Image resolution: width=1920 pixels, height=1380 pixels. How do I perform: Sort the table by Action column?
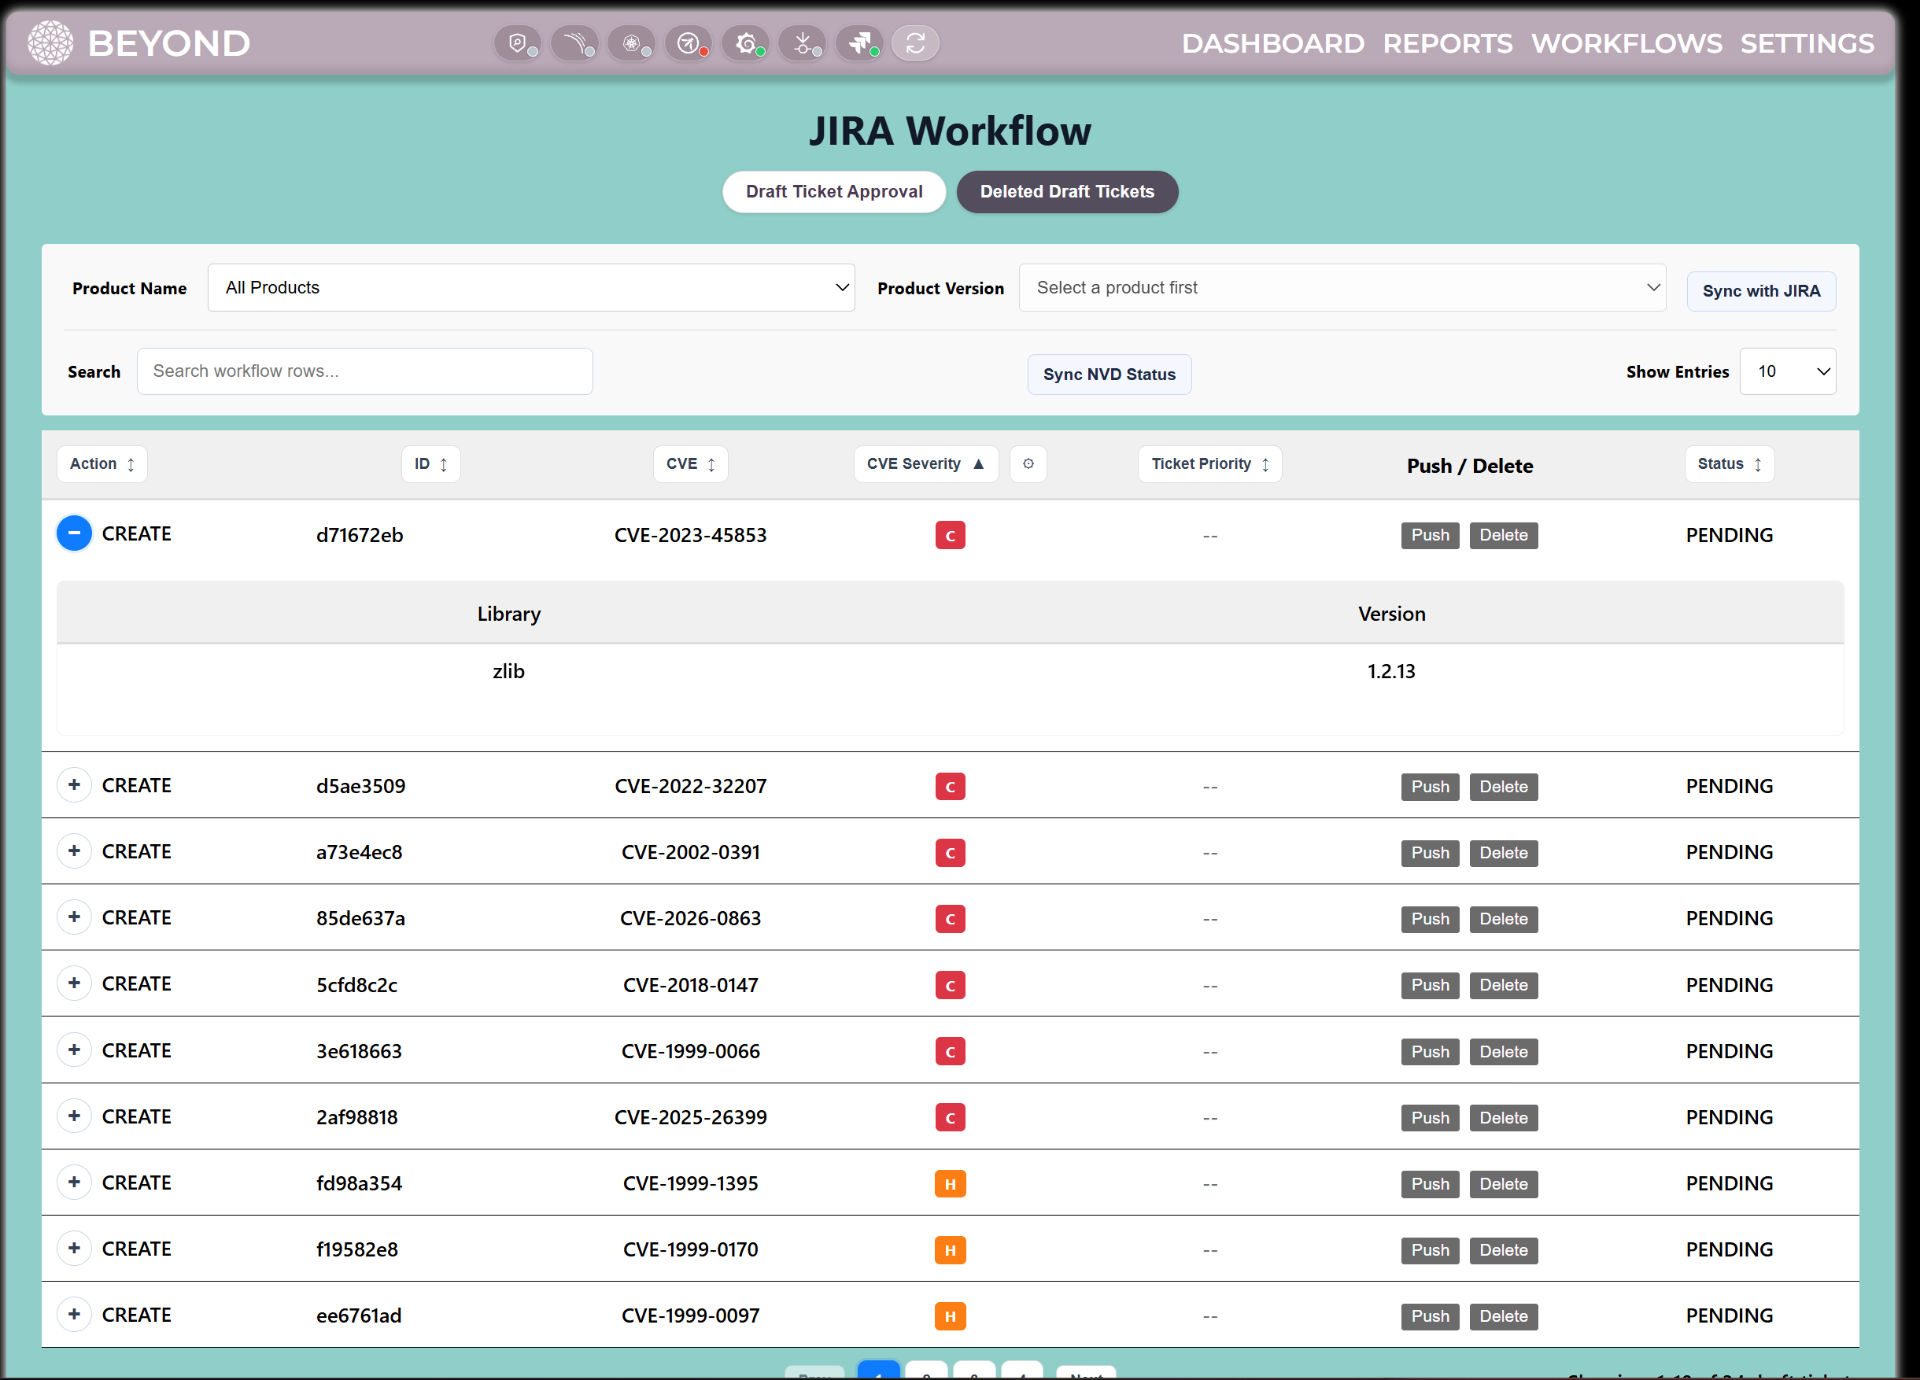coord(102,464)
